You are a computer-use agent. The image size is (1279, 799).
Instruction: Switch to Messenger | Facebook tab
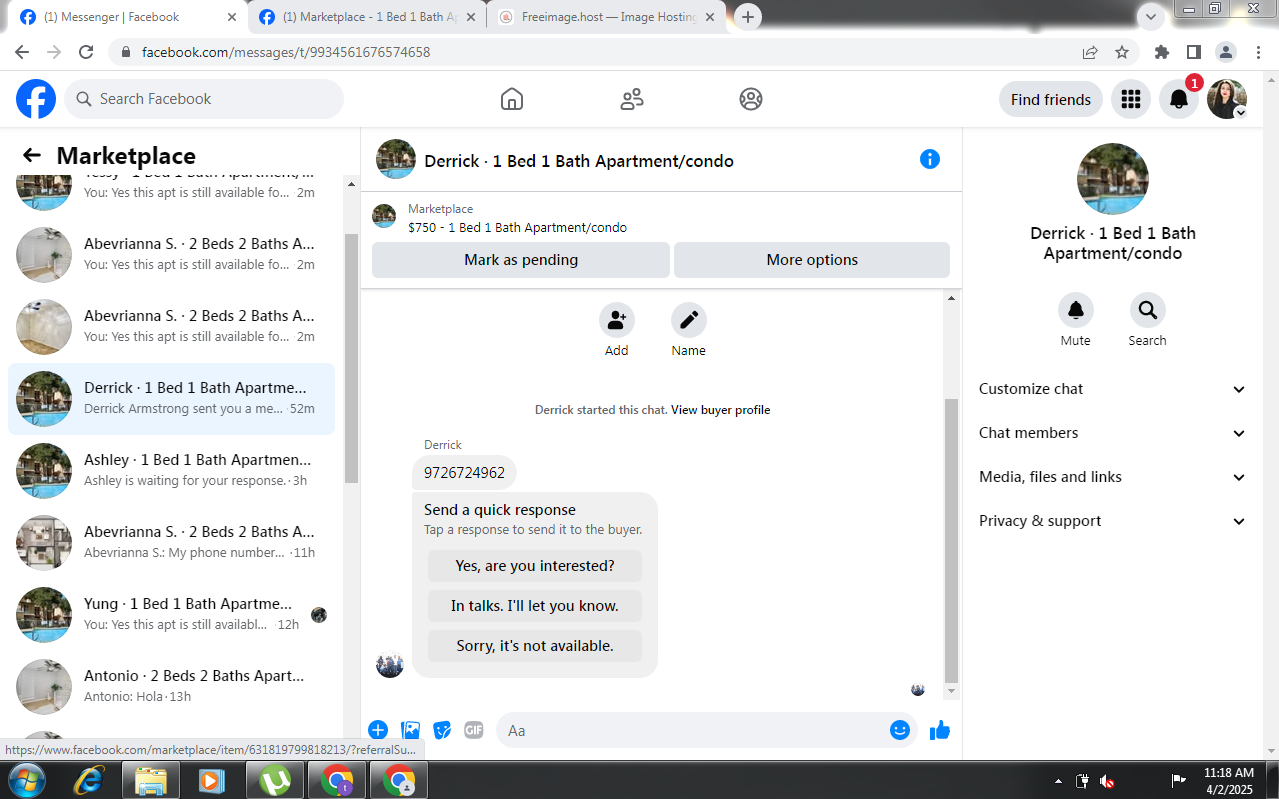[128, 17]
